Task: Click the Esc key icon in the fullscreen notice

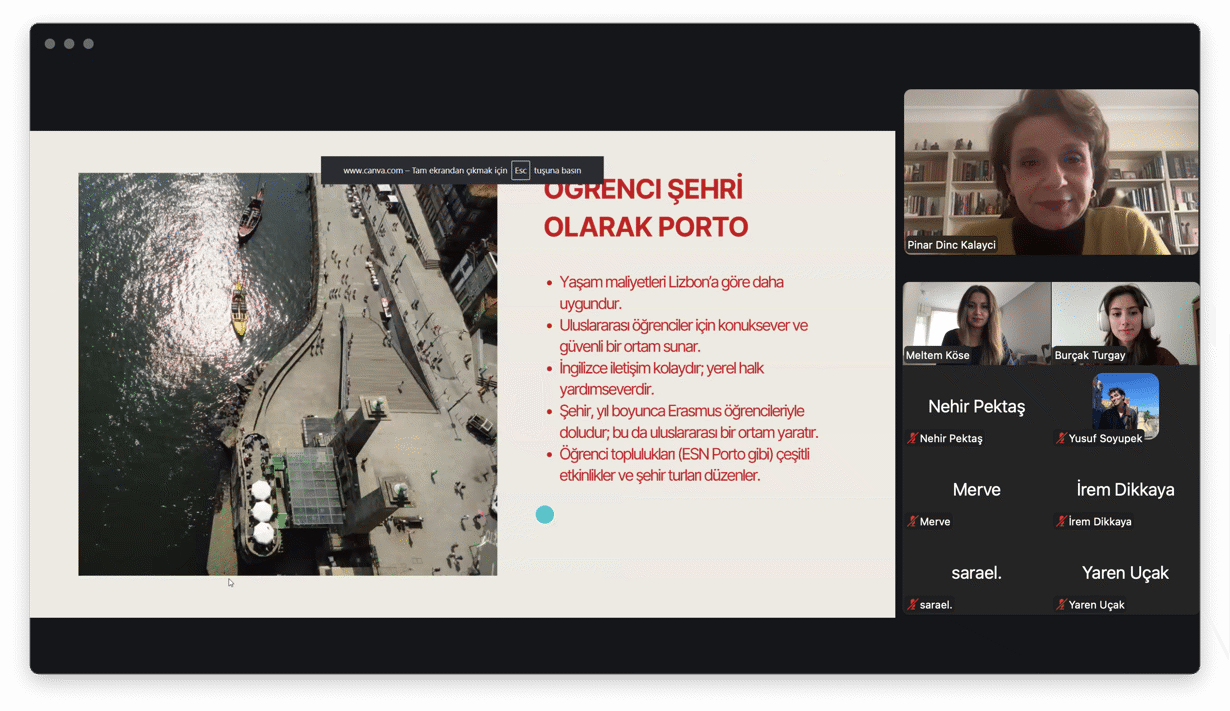Action: (x=520, y=170)
